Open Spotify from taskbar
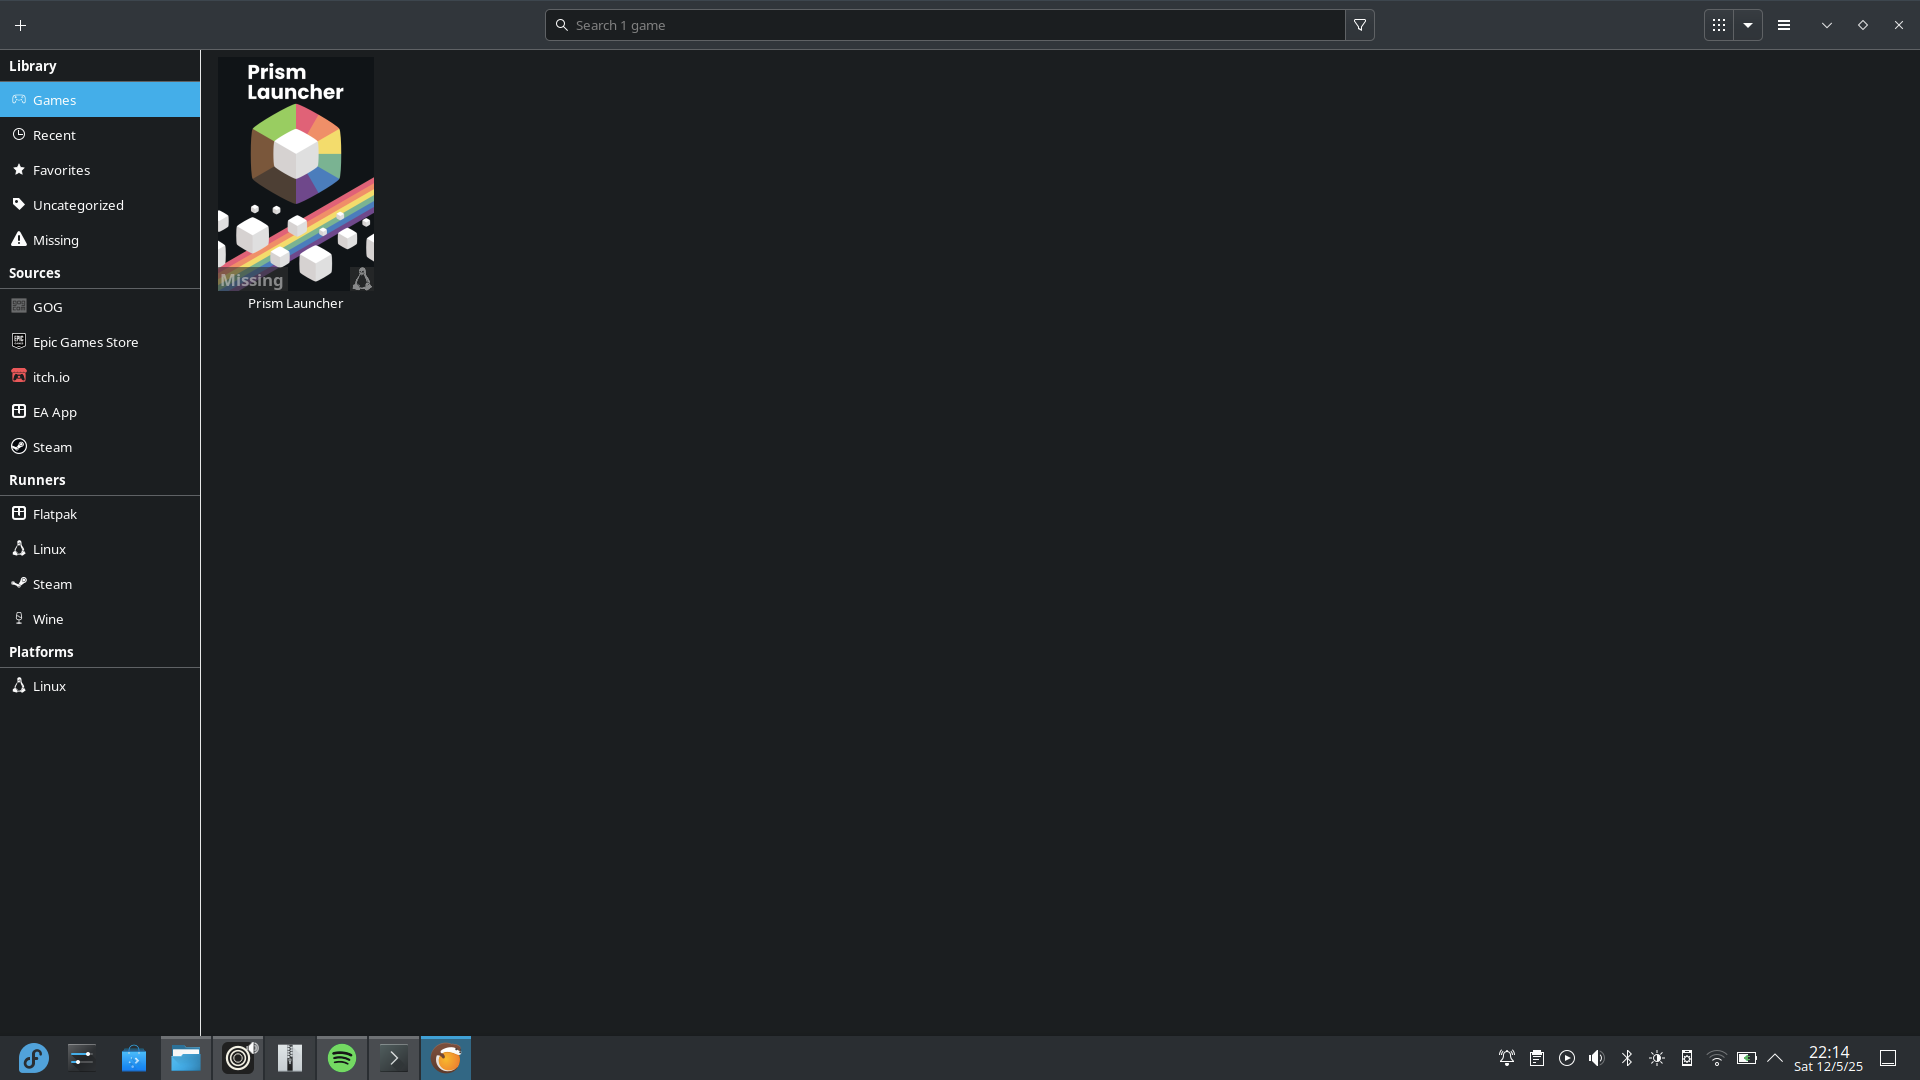The height and width of the screenshot is (1080, 1920). pyautogui.click(x=342, y=1058)
